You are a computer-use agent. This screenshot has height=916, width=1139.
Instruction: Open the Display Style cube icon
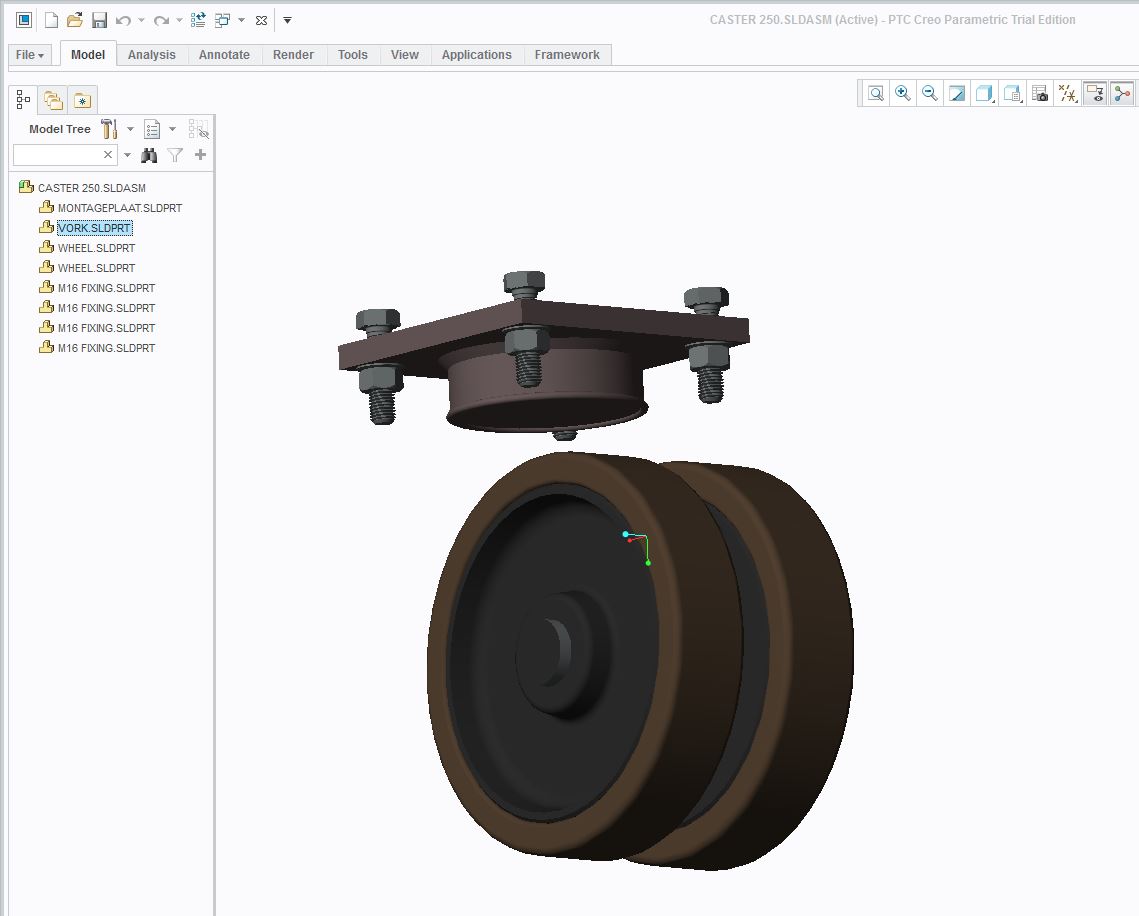[984, 93]
